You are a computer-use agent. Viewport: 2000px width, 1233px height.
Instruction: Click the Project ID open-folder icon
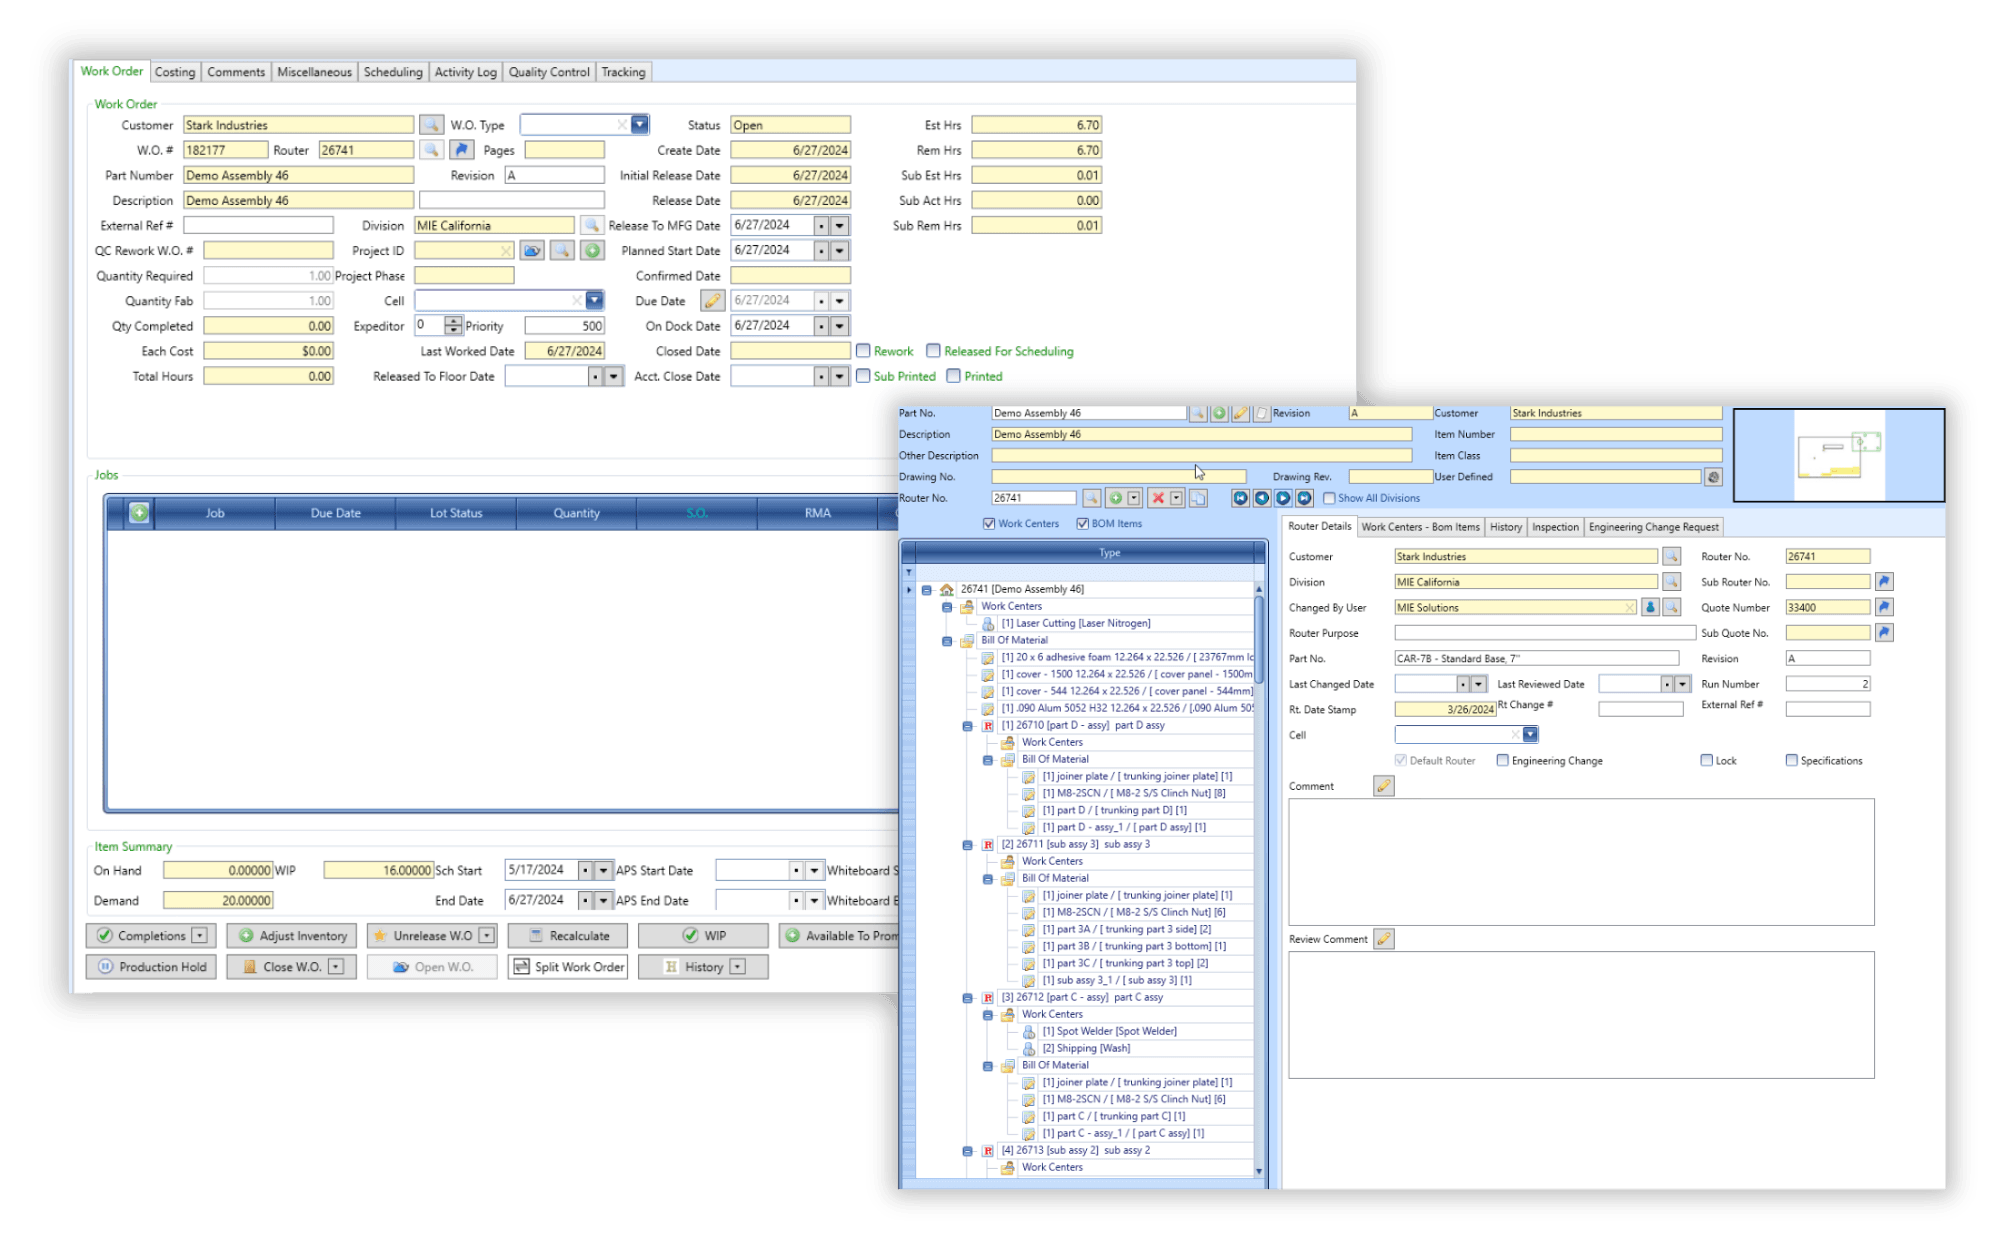(x=532, y=250)
